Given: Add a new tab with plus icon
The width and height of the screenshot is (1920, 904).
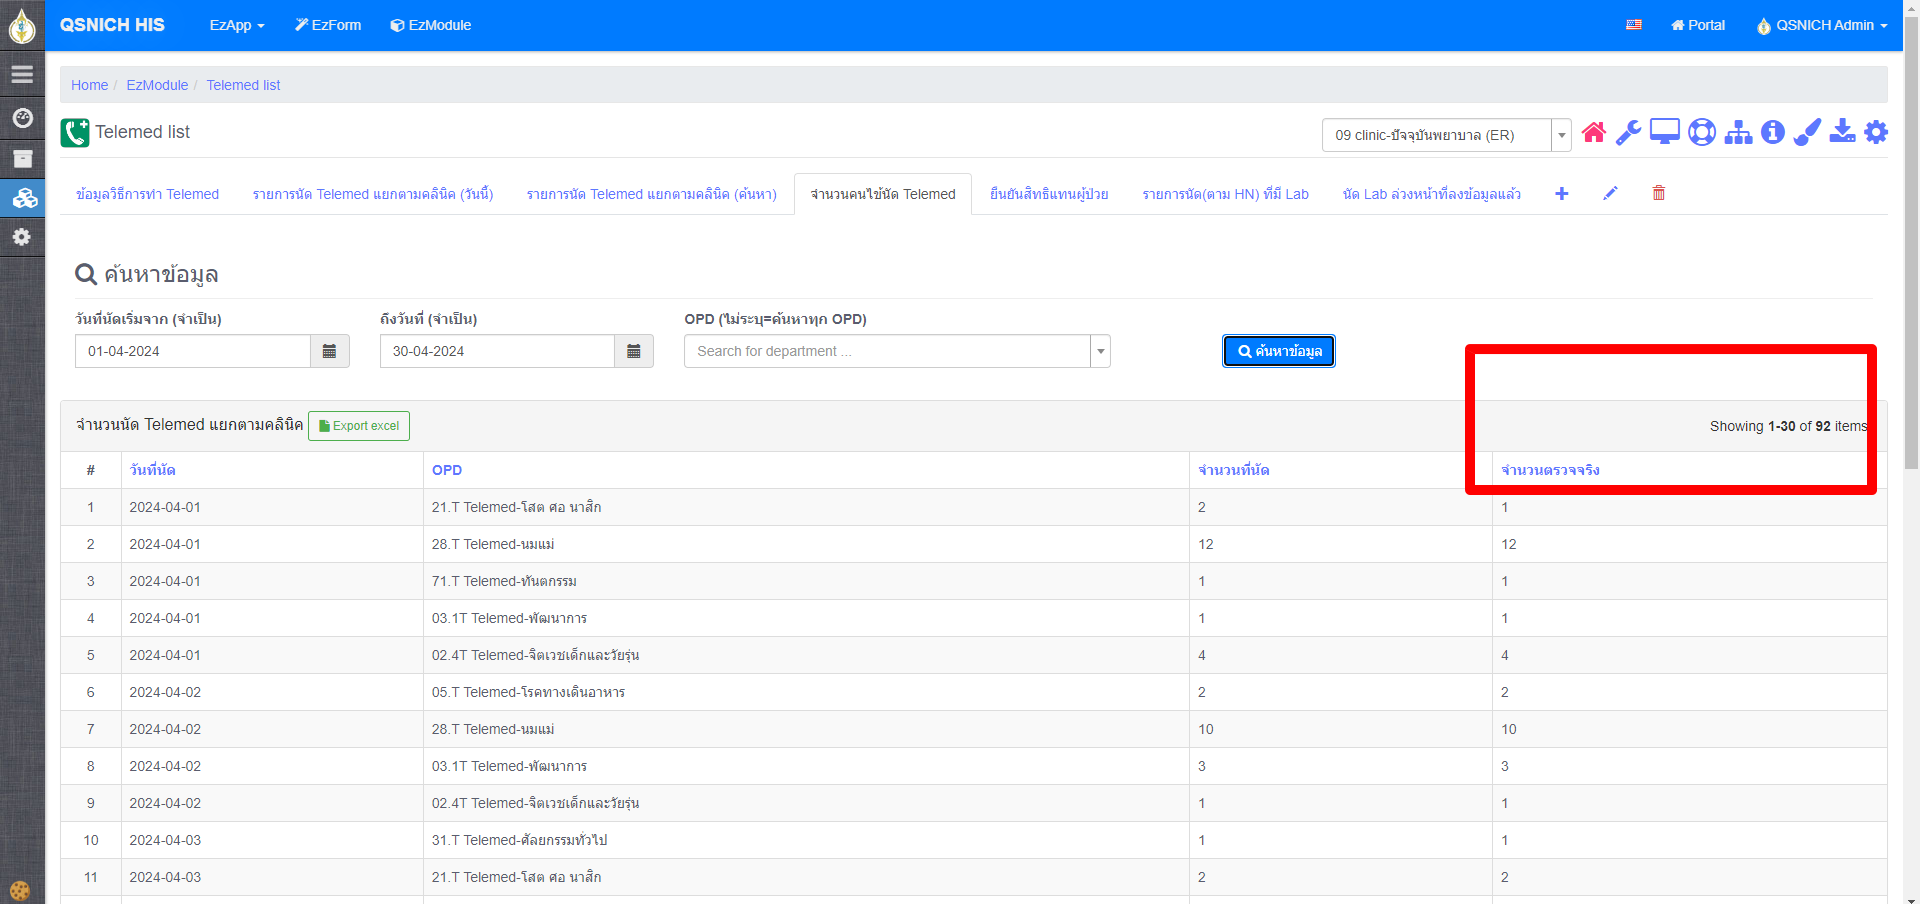Looking at the screenshot, I should pyautogui.click(x=1561, y=193).
